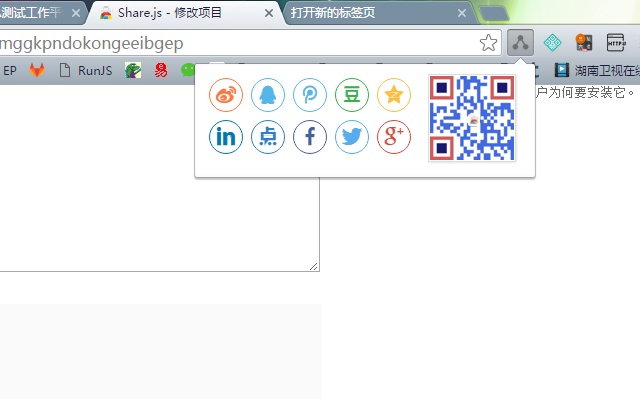Share to Facebook via the f icon
This screenshot has width=640, height=400.
(310, 137)
